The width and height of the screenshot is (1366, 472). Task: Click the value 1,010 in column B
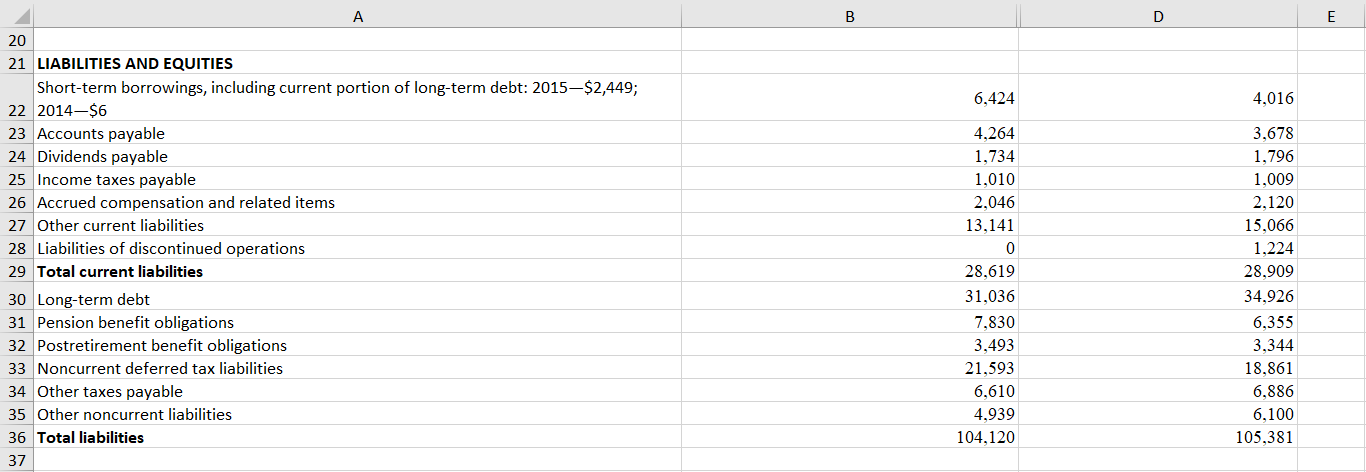click(994, 180)
